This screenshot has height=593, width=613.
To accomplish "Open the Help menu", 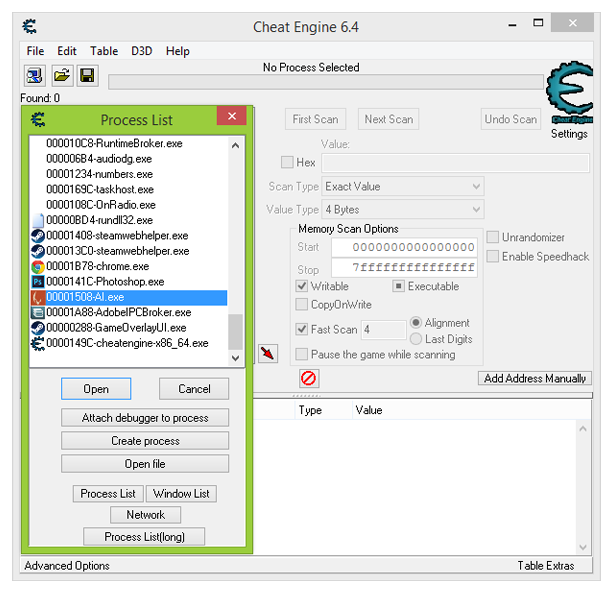I will coord(177,51).
